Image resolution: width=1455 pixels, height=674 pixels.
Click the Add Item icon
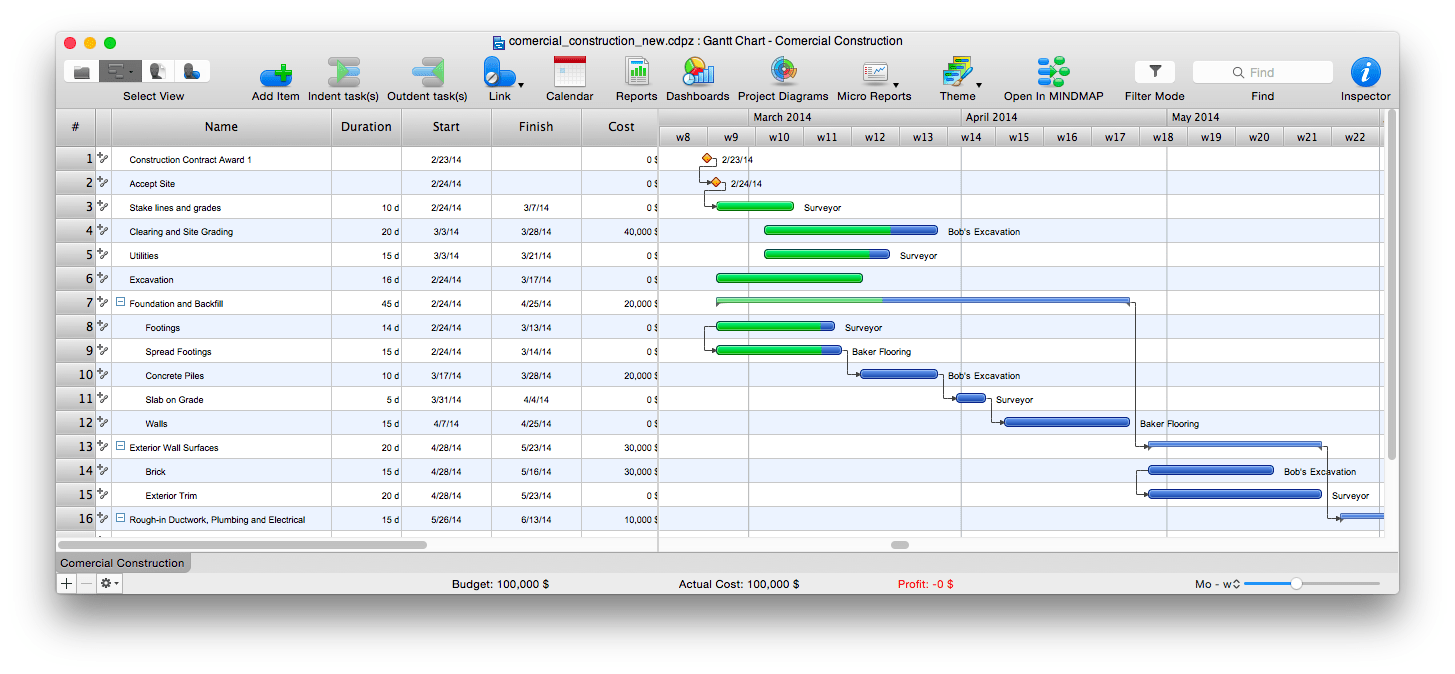pyautogui.click(x=275, y=73)
